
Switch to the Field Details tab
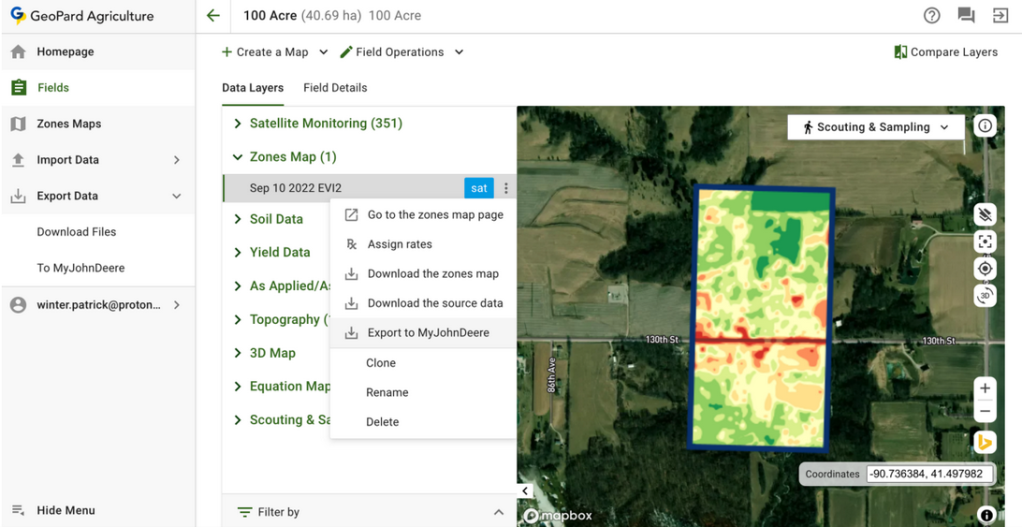(335, 88)
